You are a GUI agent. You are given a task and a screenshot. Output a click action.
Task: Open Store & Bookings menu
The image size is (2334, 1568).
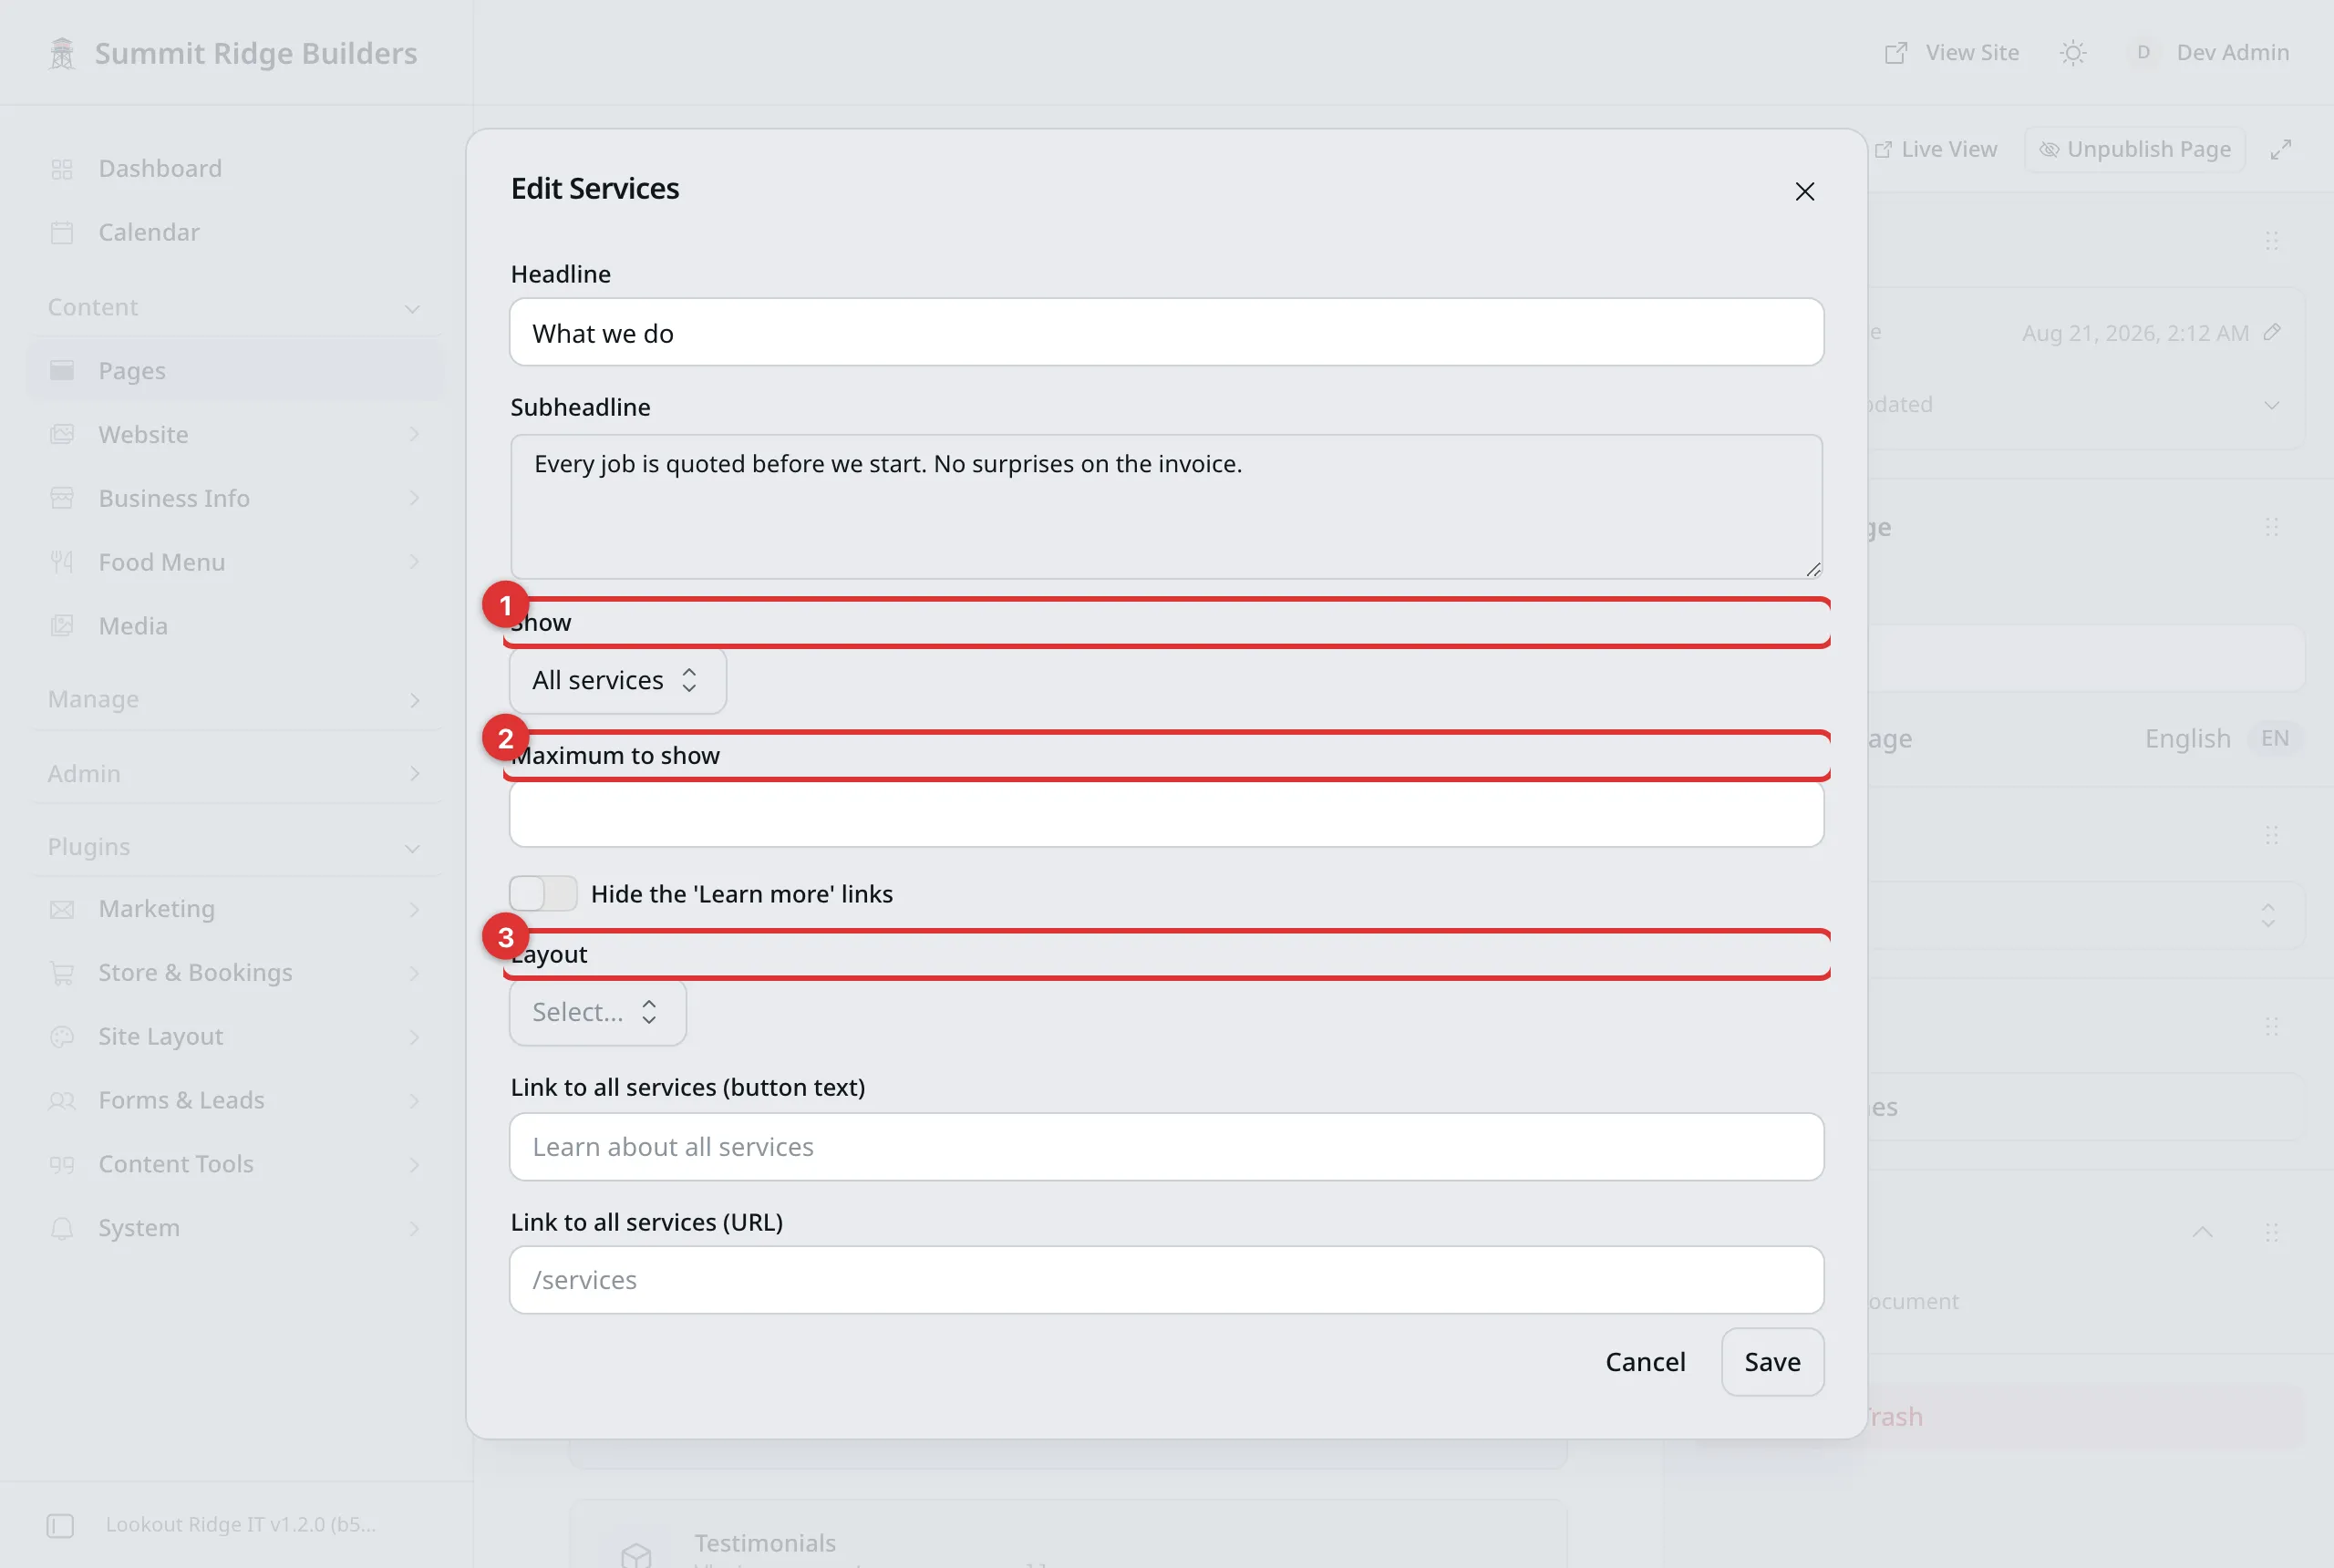[x=236, y=973]
